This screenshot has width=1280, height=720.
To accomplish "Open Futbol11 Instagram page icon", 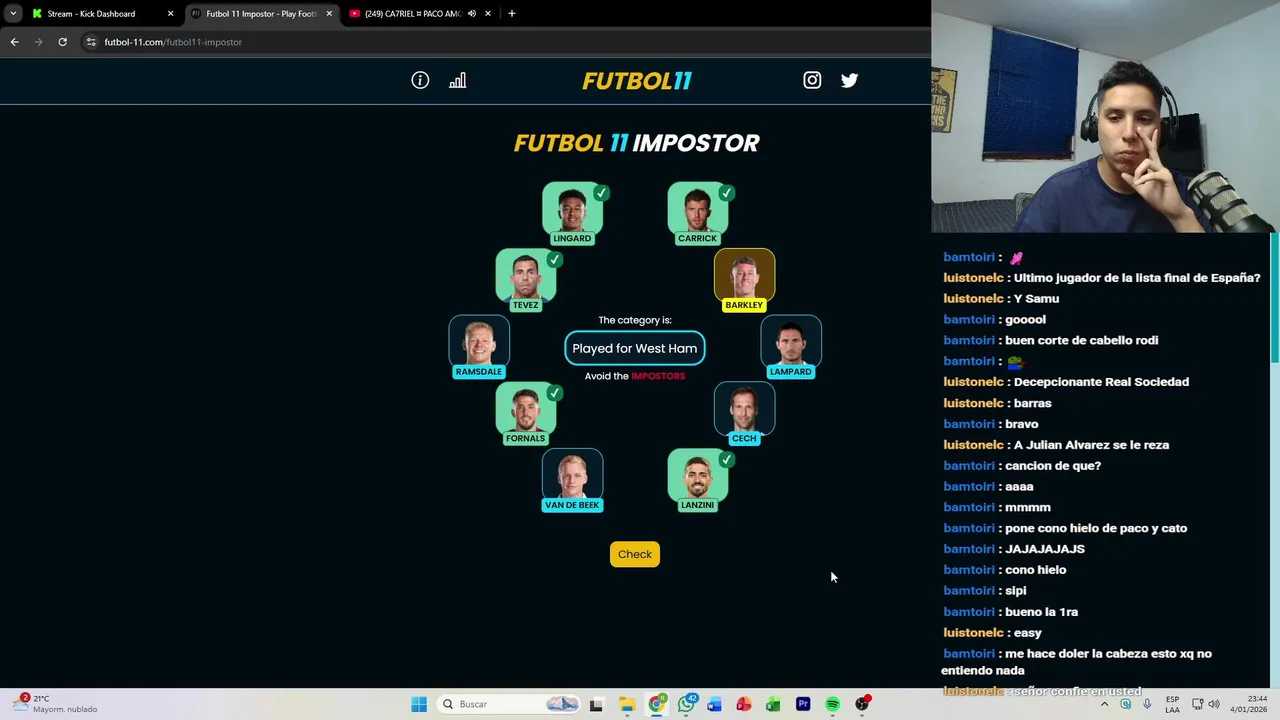I will coord(812,80).
